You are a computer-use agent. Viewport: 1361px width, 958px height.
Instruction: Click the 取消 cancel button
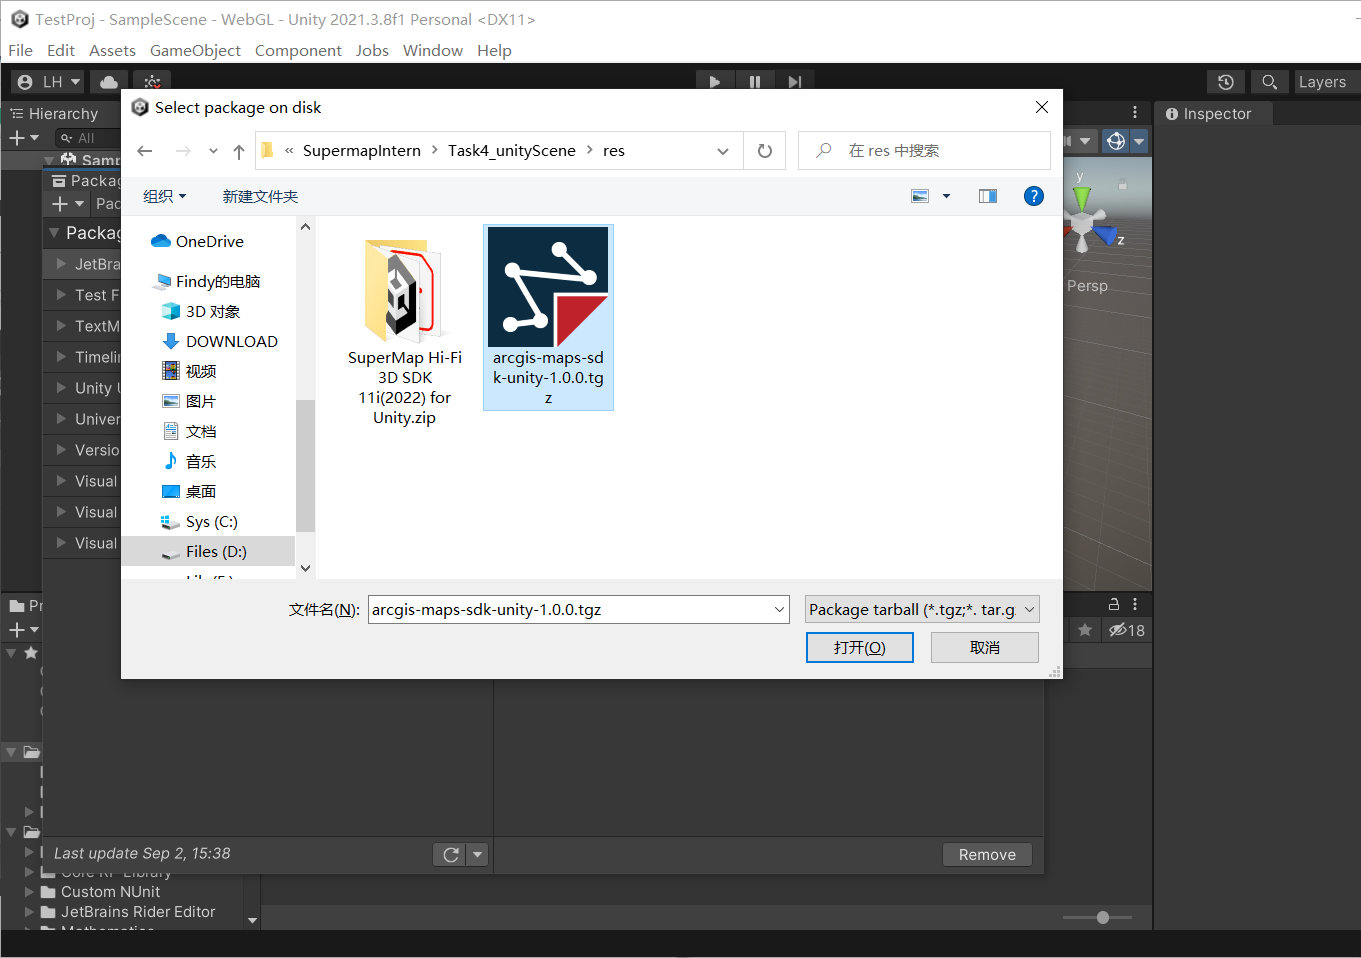[x=985, y=647]
